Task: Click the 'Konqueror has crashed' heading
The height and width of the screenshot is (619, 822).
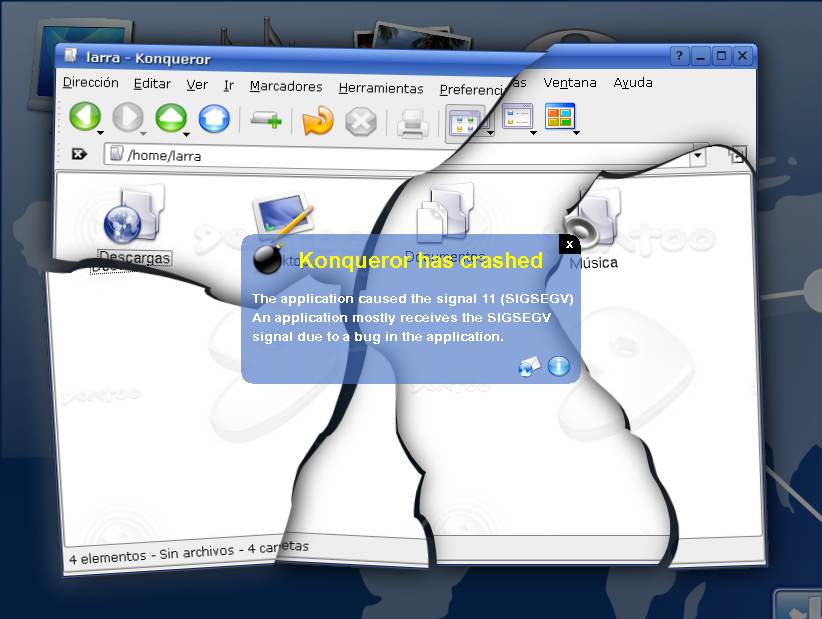Action: point(420,260)
